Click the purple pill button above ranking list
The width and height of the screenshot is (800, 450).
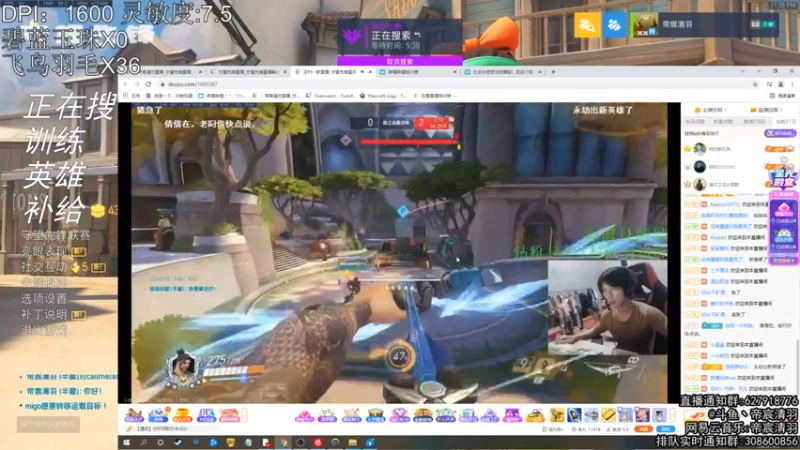pos(780,133)
